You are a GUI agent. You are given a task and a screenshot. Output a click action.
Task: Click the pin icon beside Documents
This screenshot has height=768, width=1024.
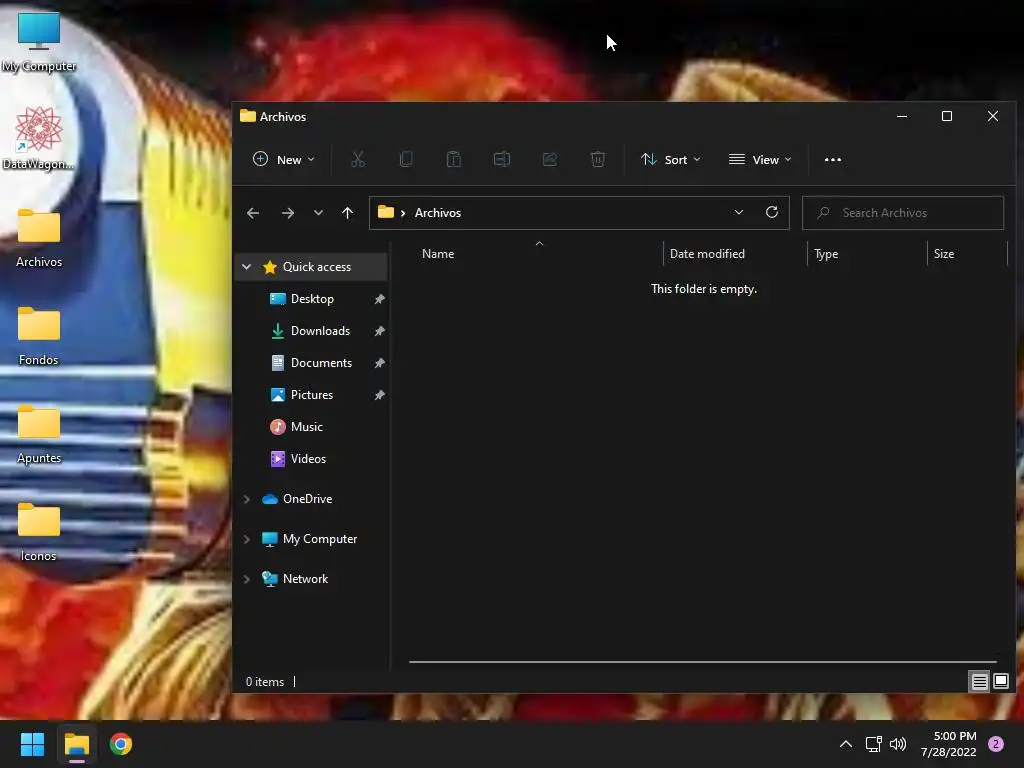[379, 363]
